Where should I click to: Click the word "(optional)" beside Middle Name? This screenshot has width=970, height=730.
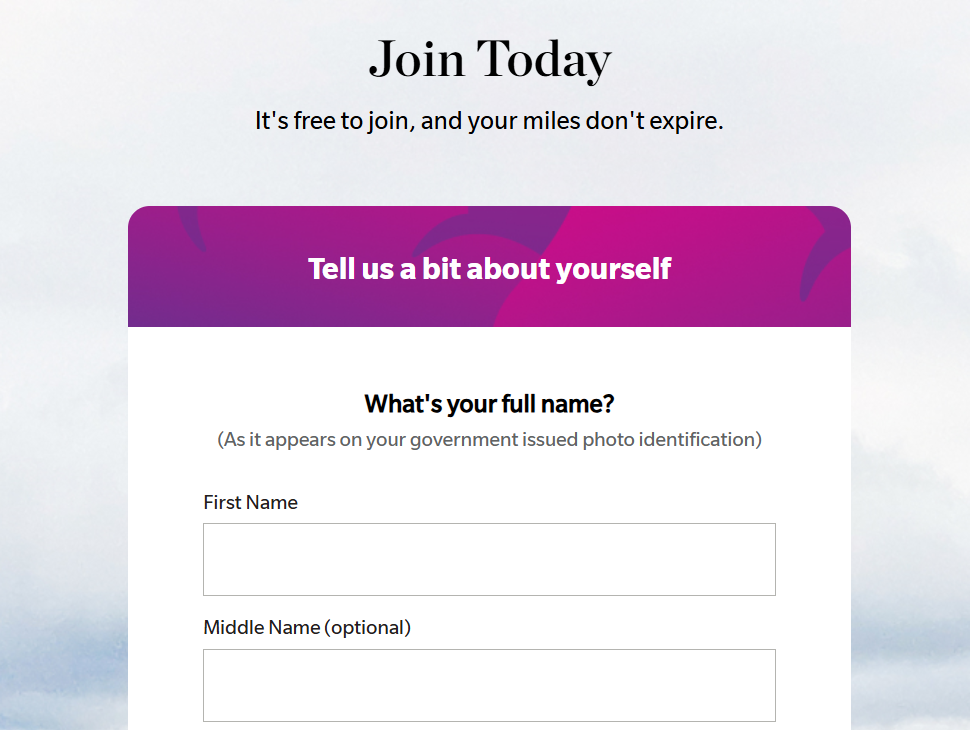click(369, 627)
